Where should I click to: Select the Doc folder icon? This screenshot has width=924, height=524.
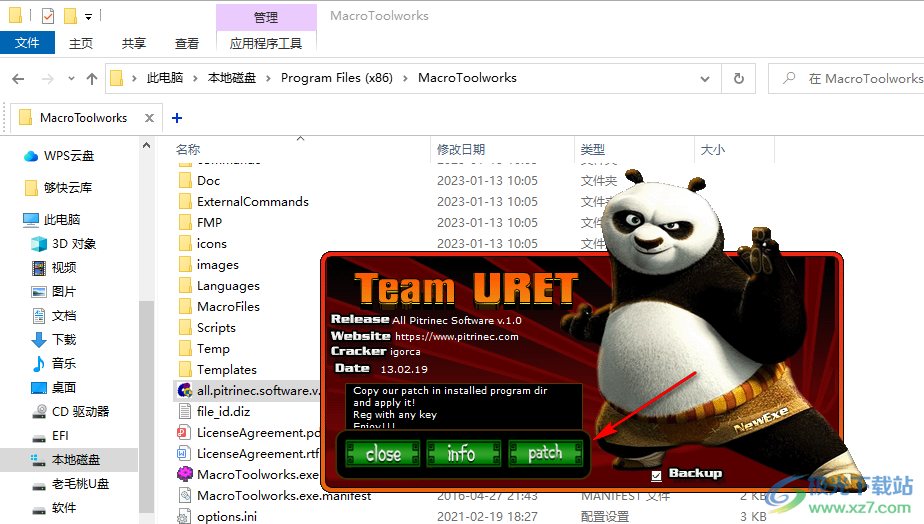185,180
